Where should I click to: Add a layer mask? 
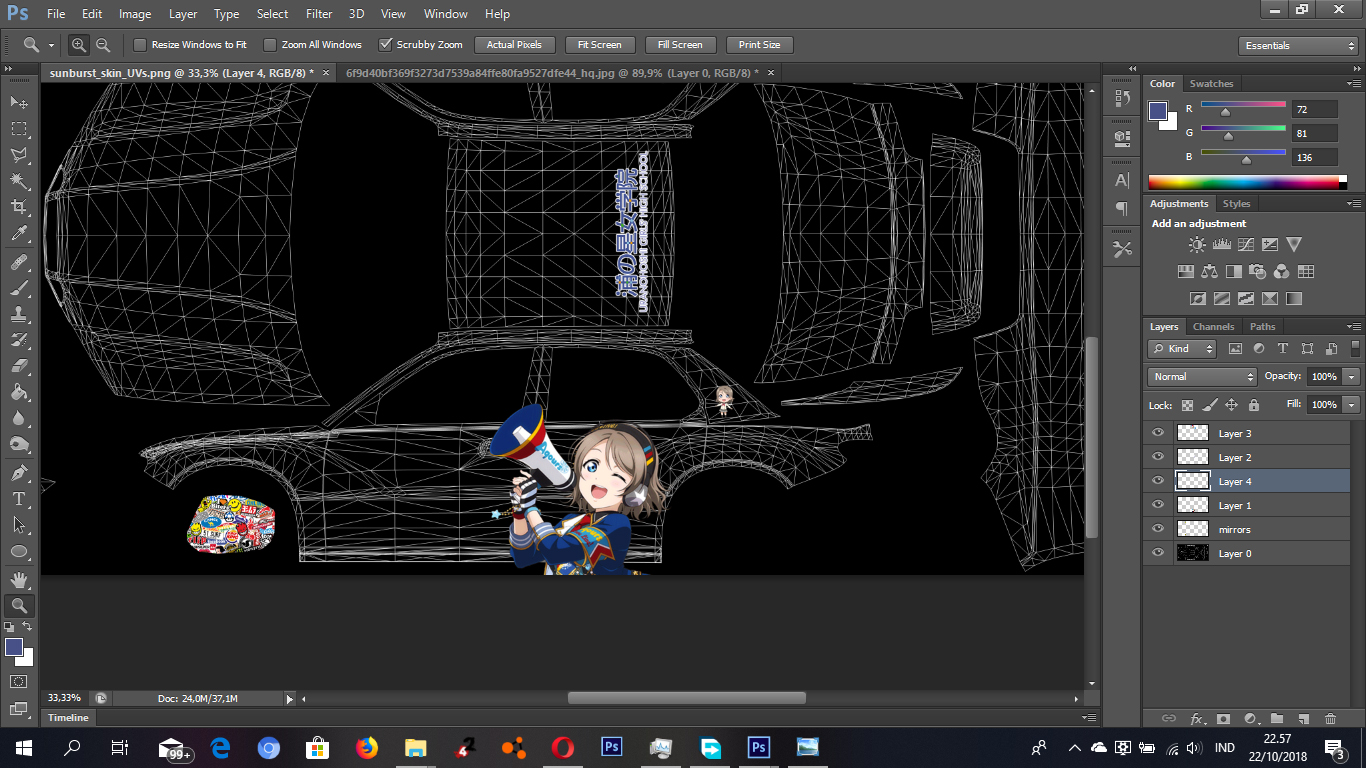point(1223,718)
